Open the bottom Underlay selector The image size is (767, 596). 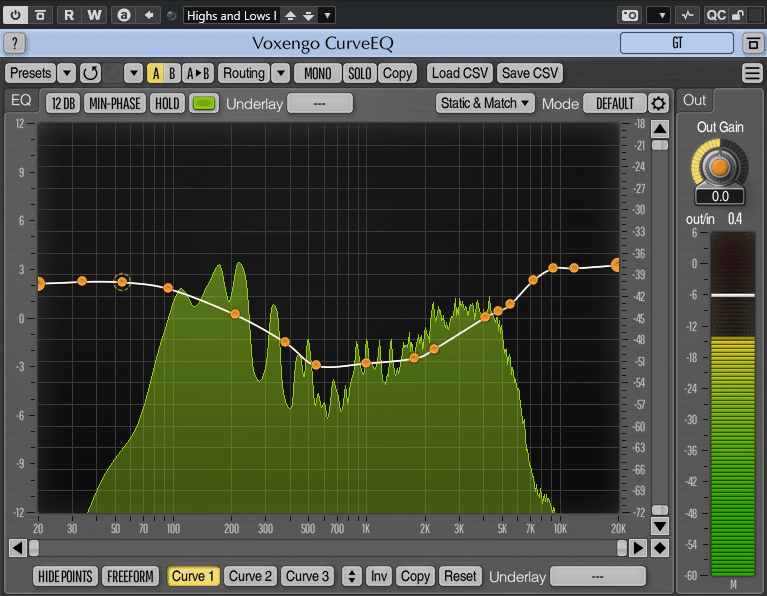click(597, 576)
